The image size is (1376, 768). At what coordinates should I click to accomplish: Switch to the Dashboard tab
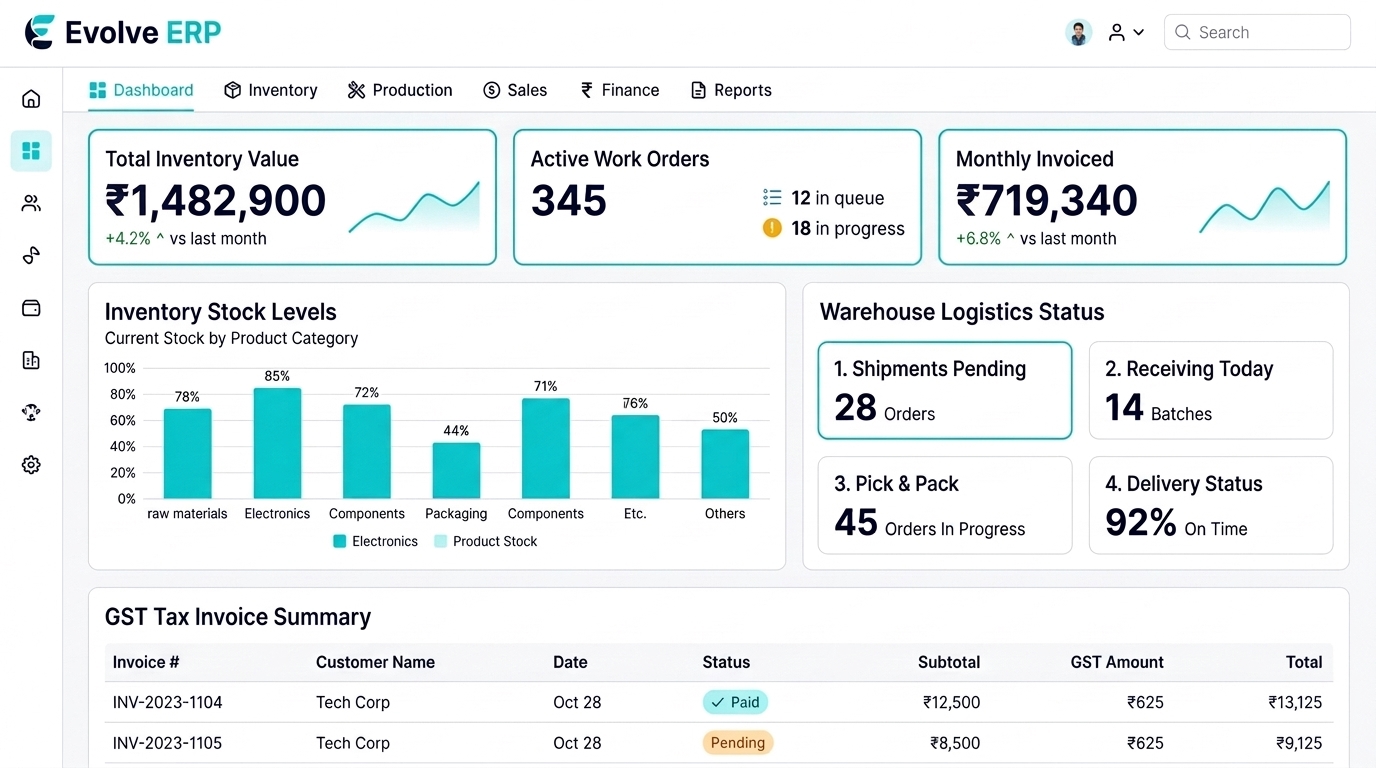pyautogui.click(x=141, y=90)
